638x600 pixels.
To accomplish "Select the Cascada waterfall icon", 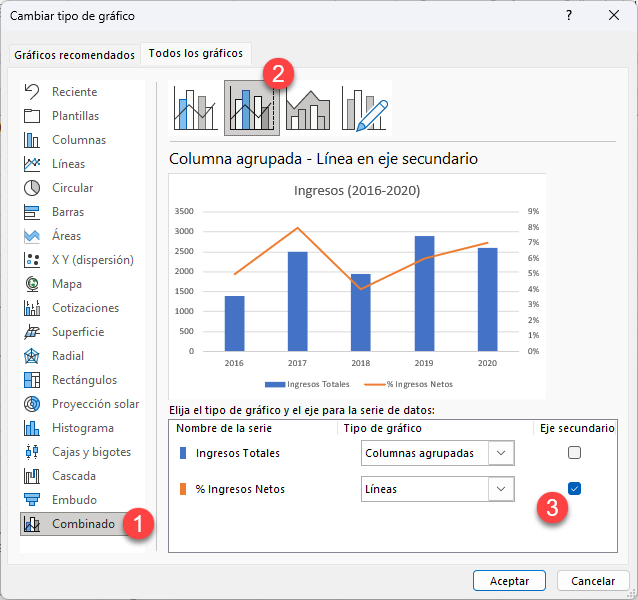I will [x=32, y=476].
